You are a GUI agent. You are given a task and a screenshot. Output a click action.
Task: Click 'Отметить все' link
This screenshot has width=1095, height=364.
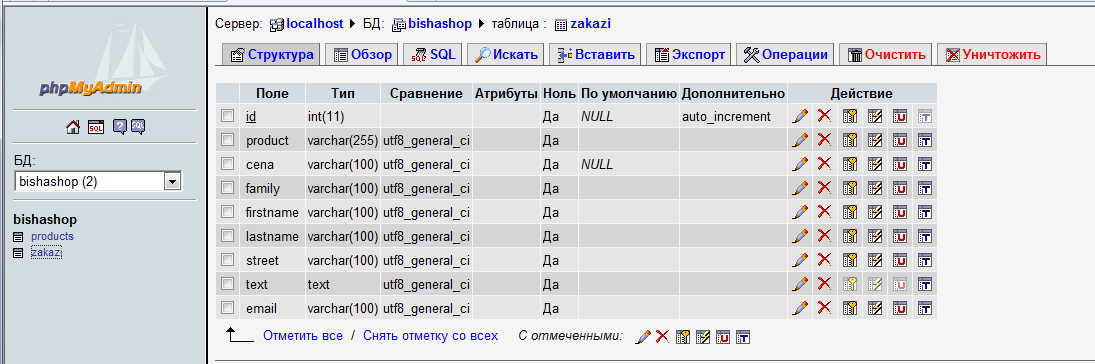point(303,336)
